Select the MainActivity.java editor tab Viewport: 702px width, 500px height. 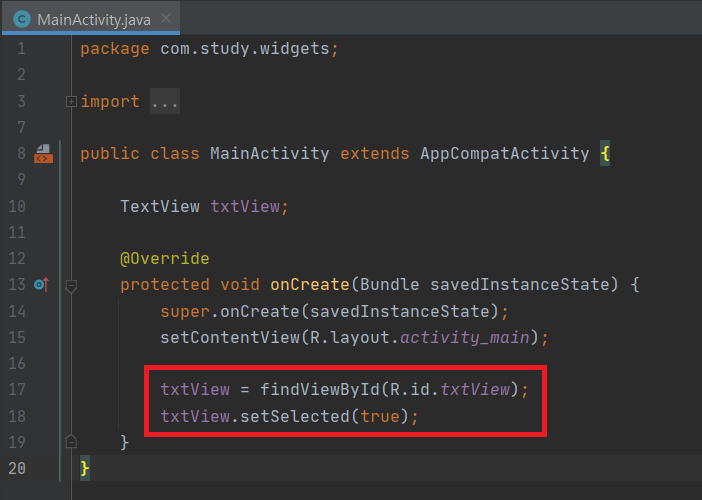(x=91, y=18)
